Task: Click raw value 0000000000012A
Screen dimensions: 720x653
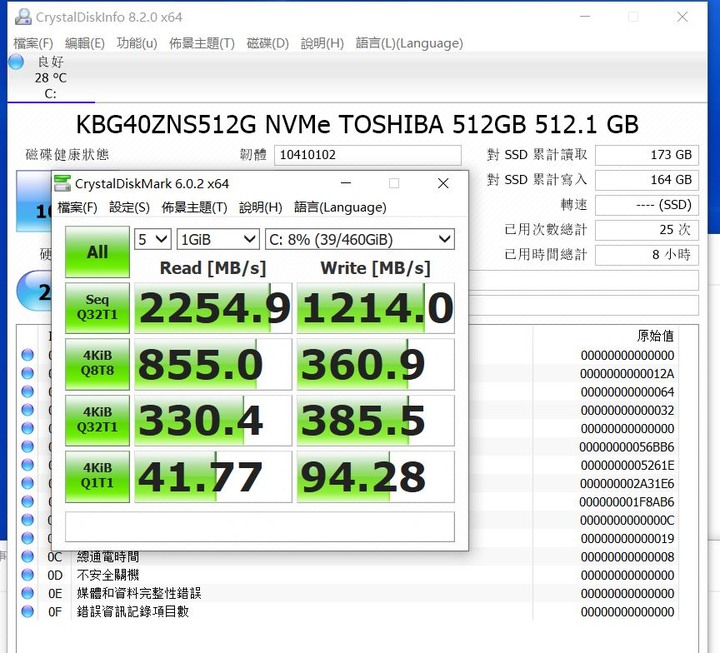Action: tap(627, 374)
